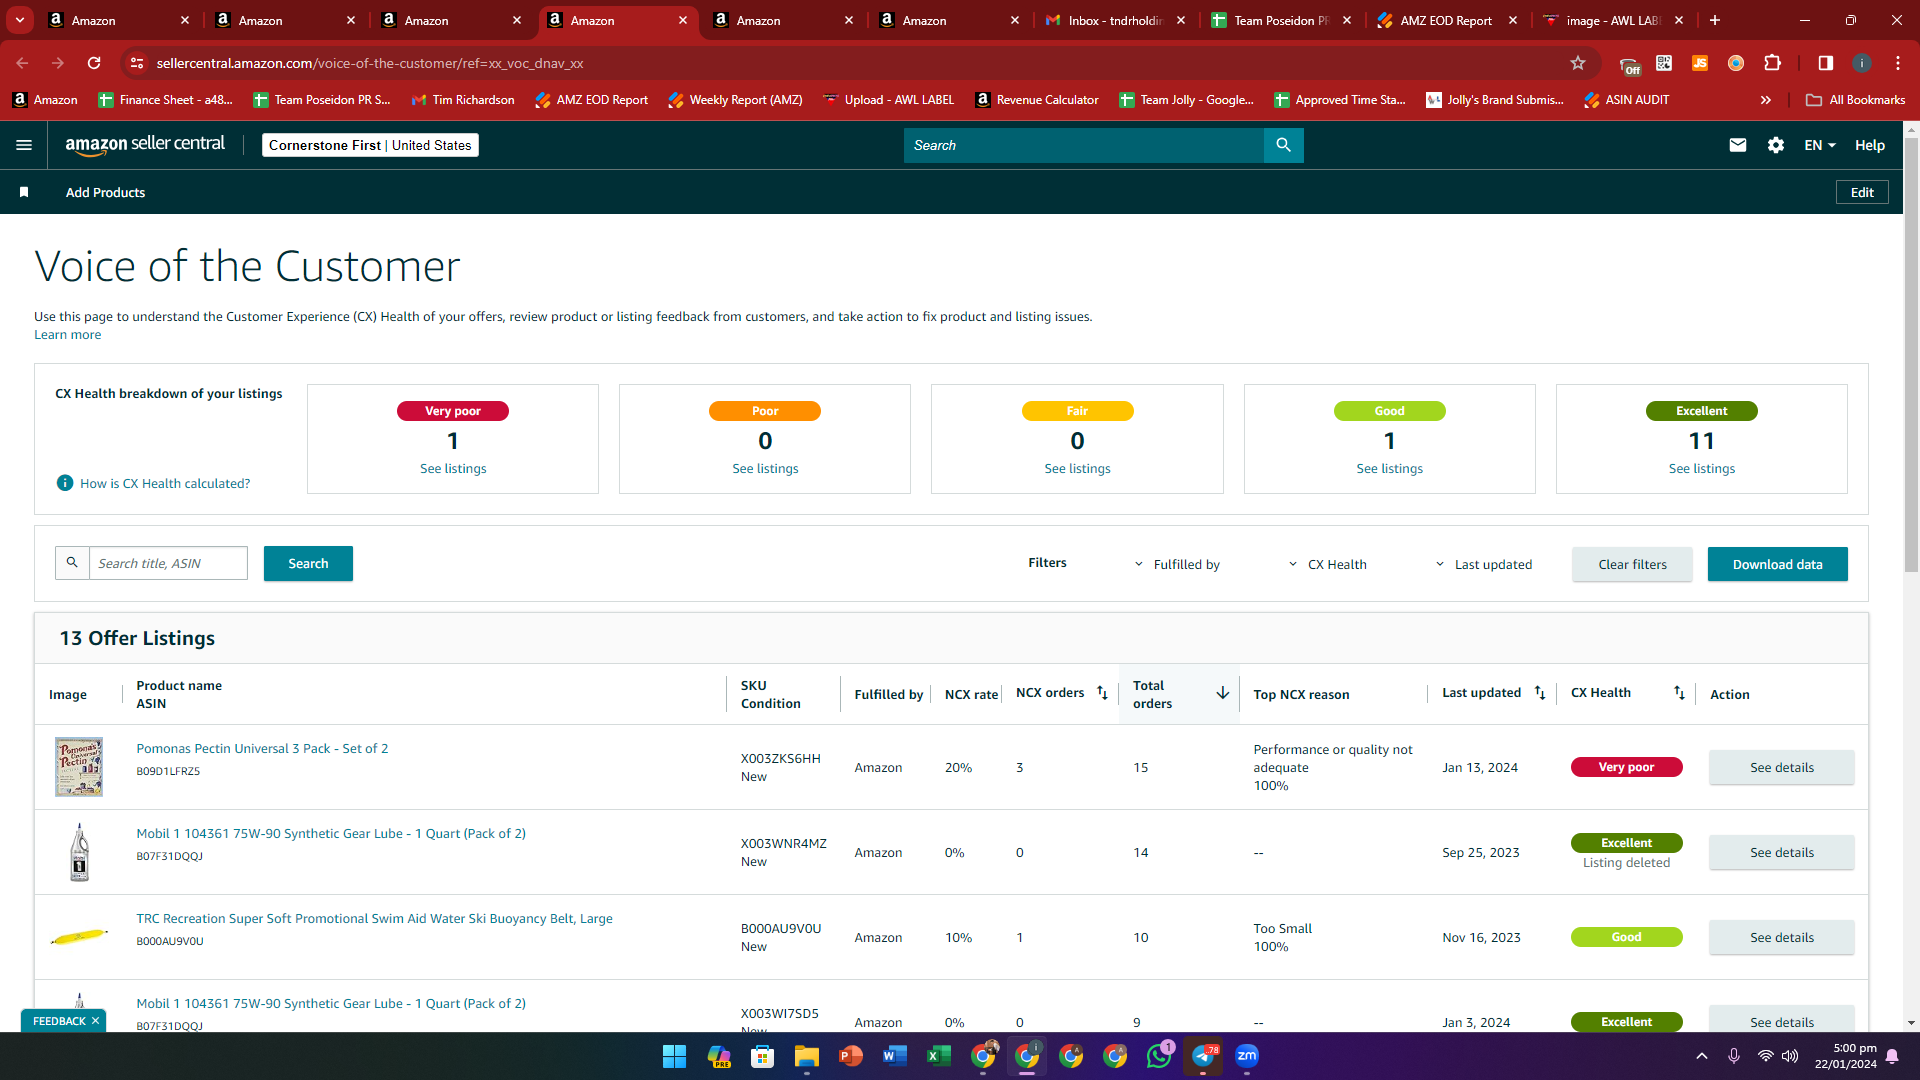Click the Add Products shortcut
Screen dimensions: 1920x1080
pos(105,192)
